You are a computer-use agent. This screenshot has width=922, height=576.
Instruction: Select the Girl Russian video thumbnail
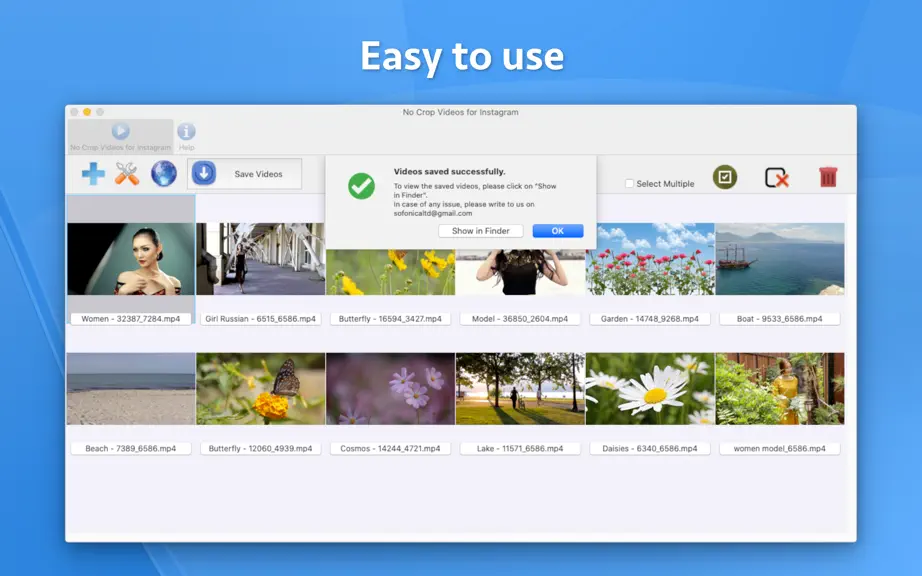pos(260,259)
